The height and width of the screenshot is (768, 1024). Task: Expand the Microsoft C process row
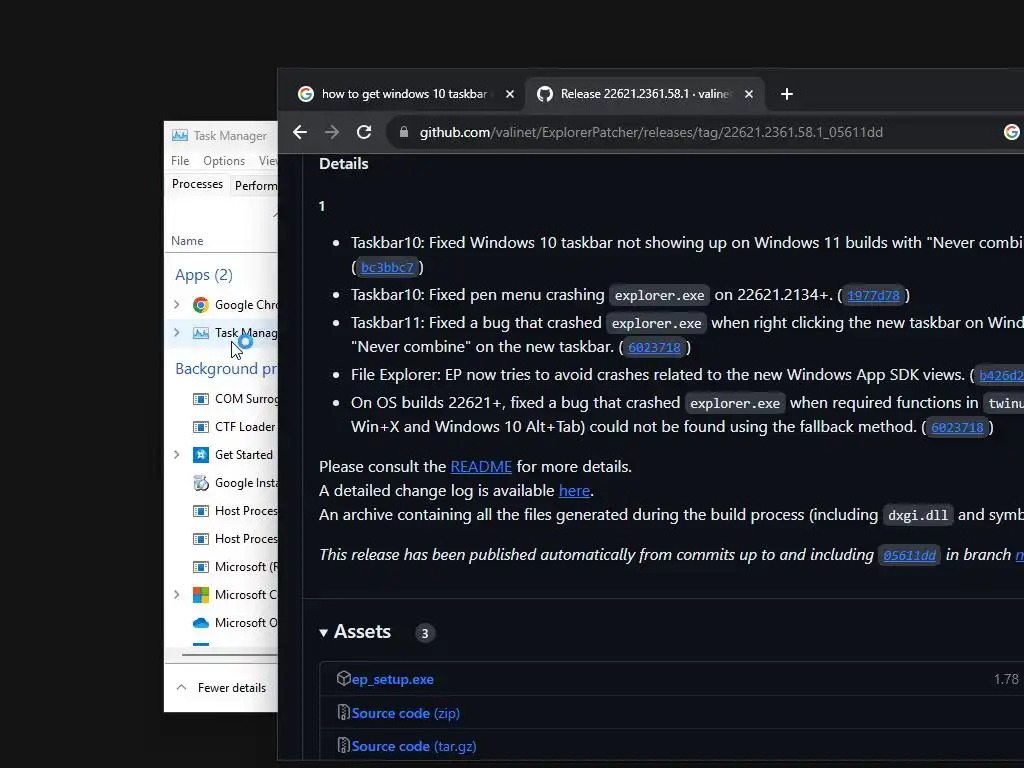point(176,595)
